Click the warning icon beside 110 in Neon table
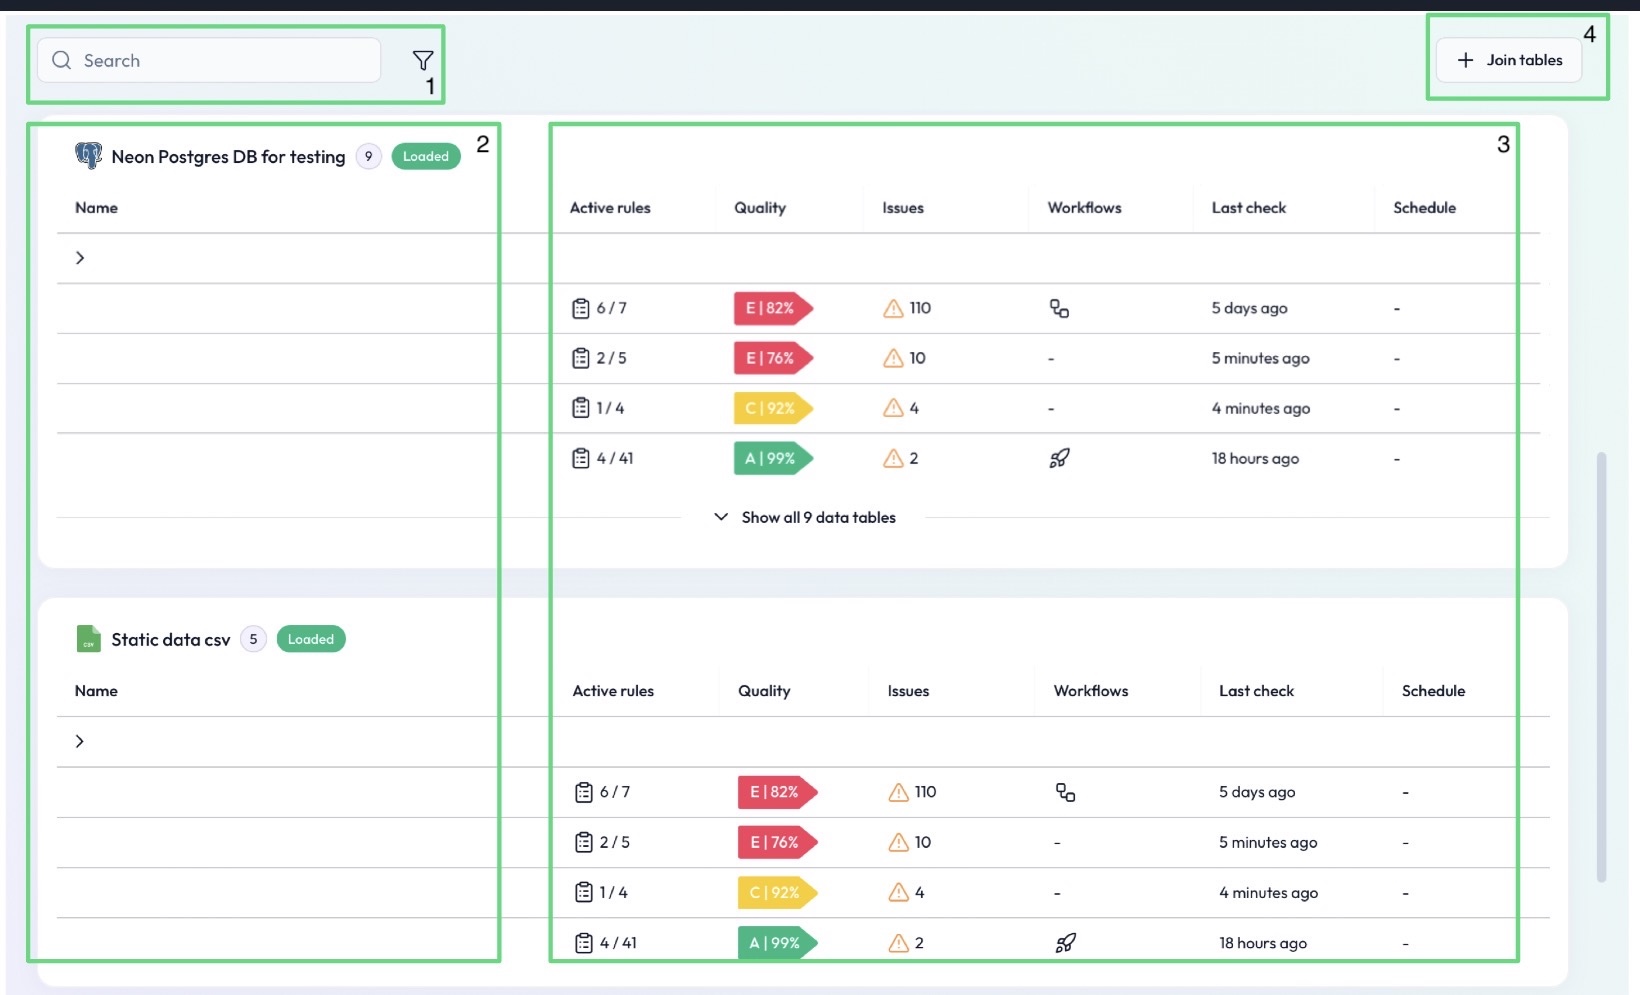 pos(893,308)
